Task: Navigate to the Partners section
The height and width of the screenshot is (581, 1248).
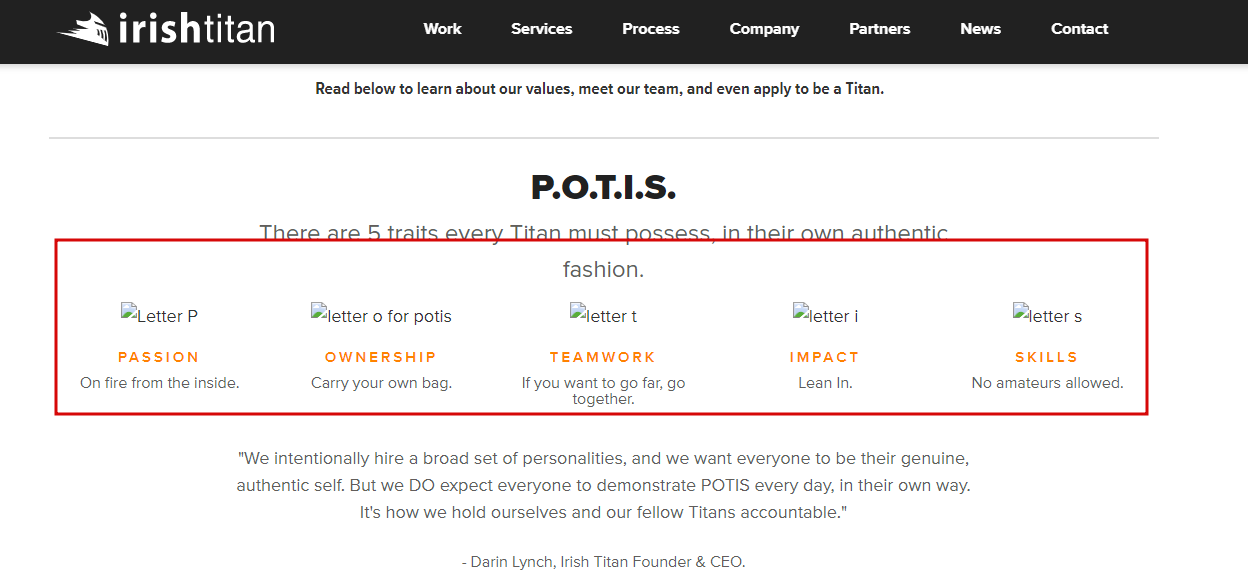Action: 879,29
